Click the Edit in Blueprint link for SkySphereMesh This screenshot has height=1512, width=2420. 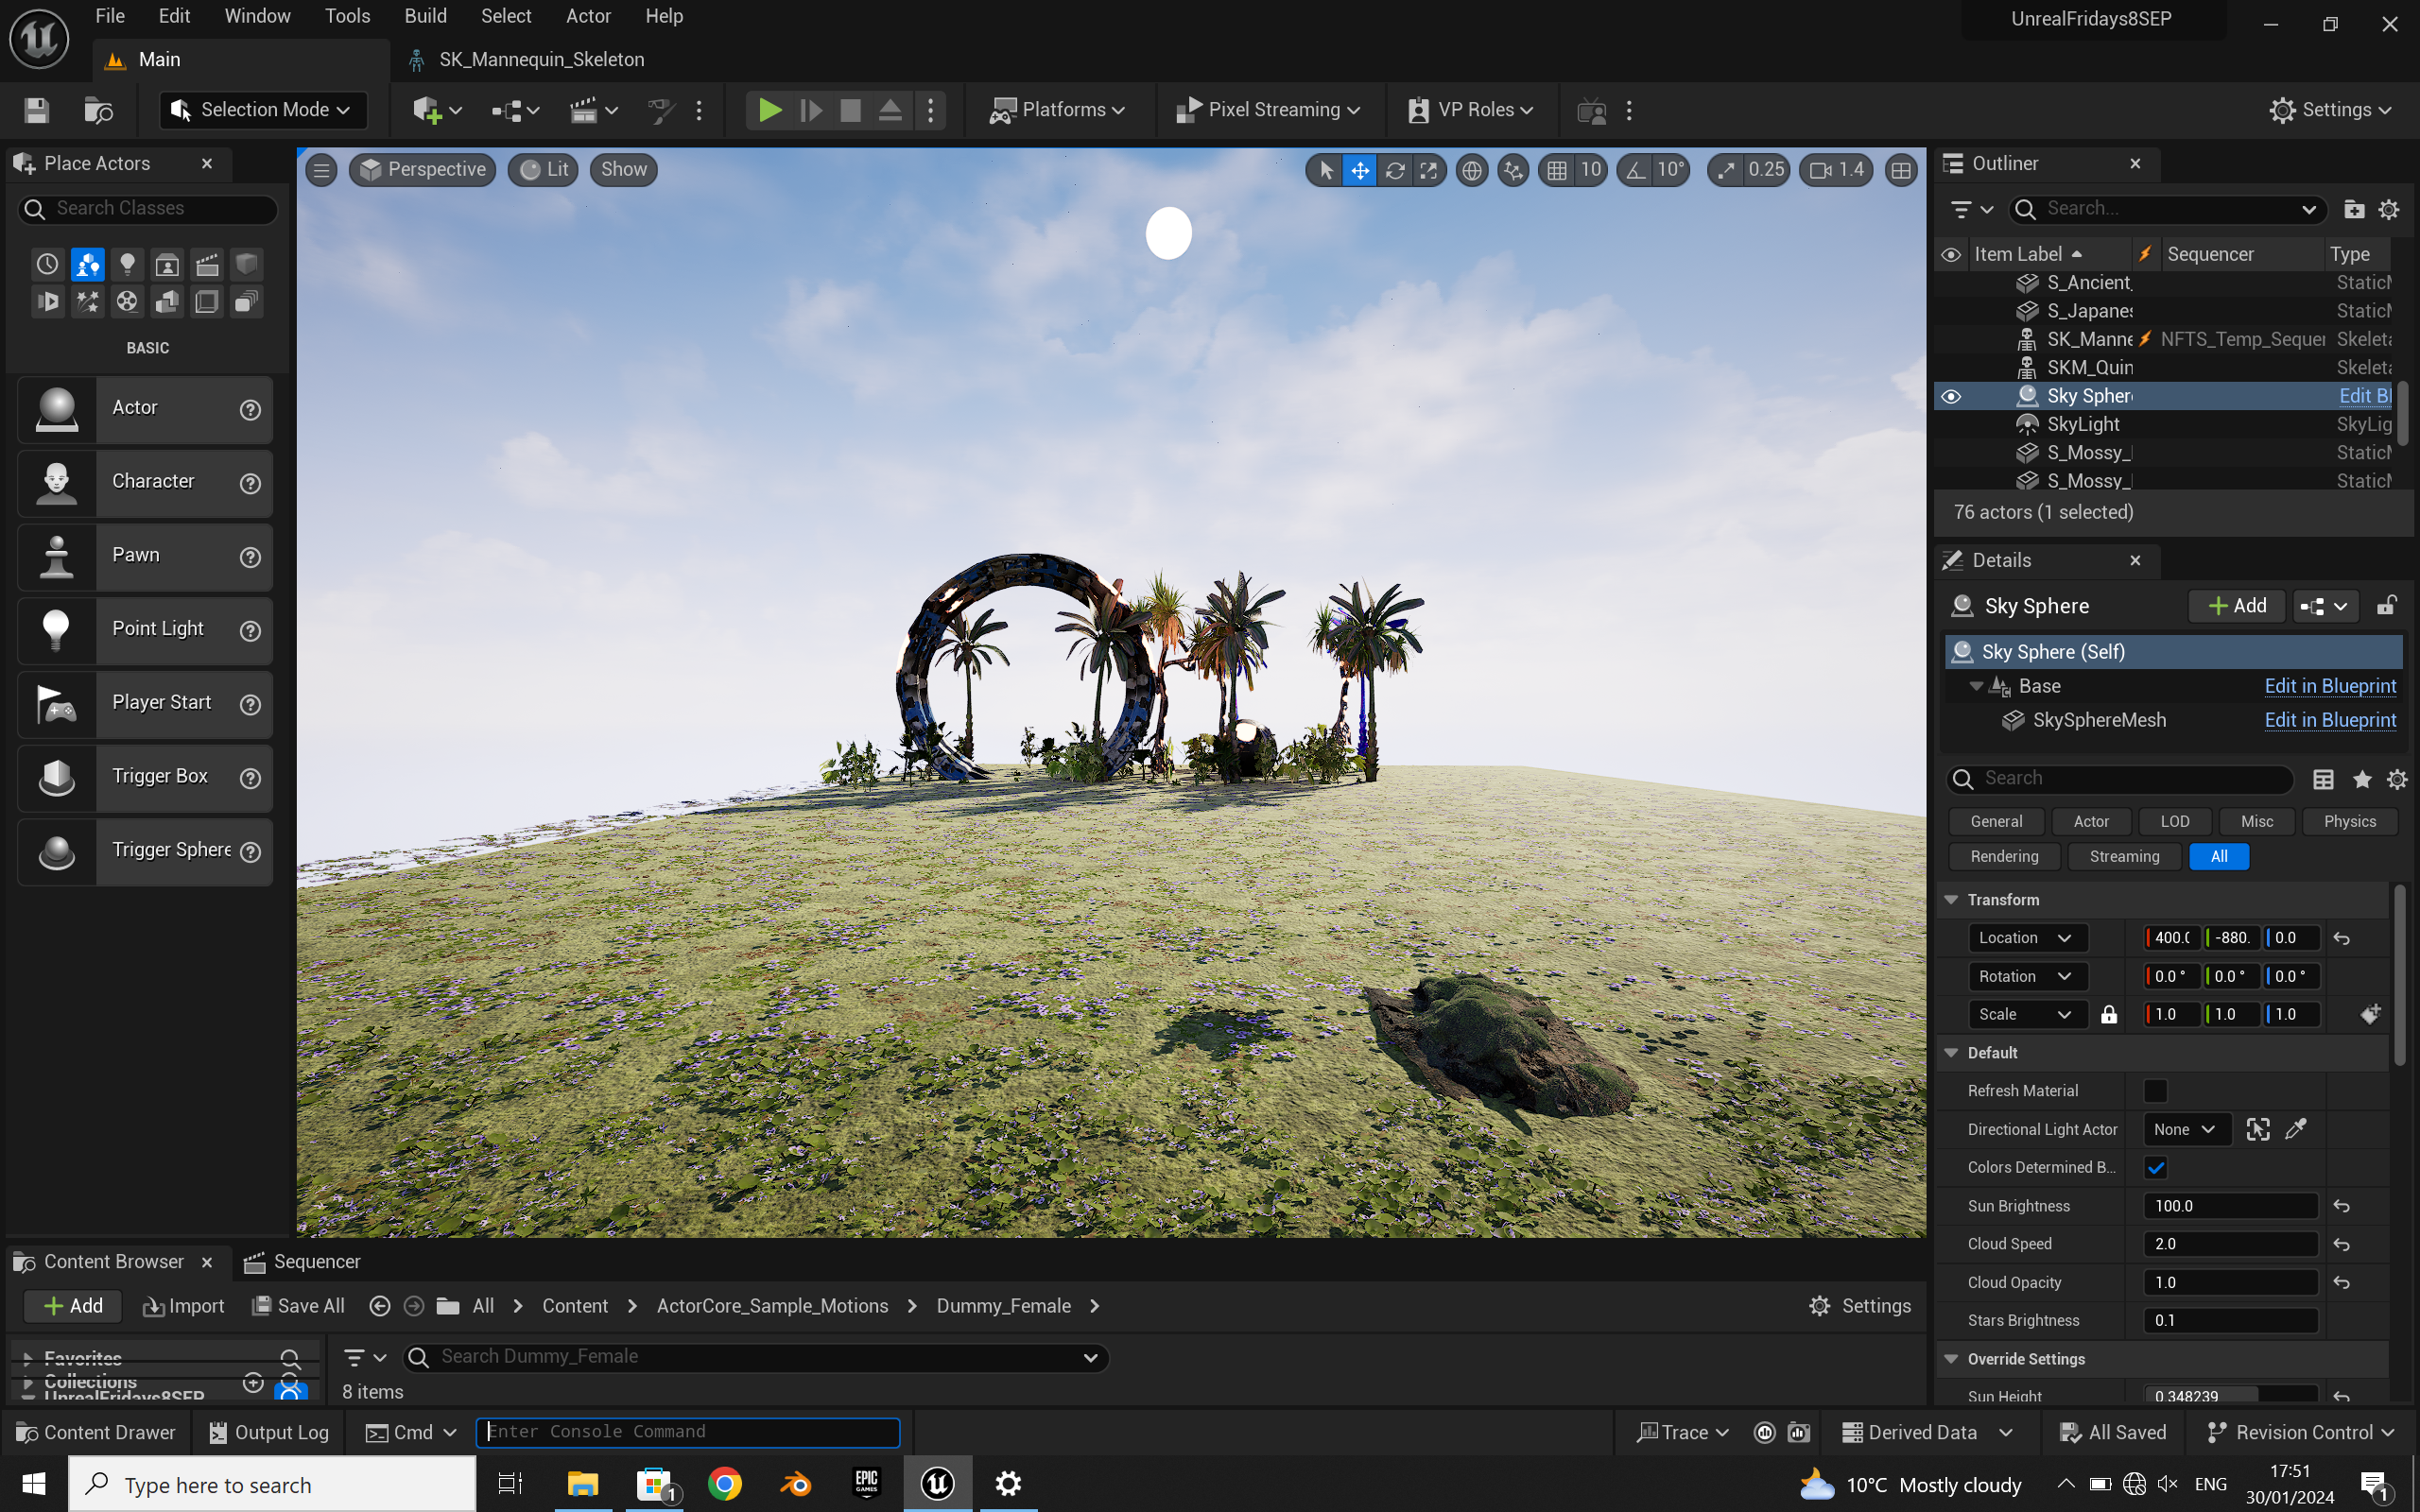click(2329, 720)
